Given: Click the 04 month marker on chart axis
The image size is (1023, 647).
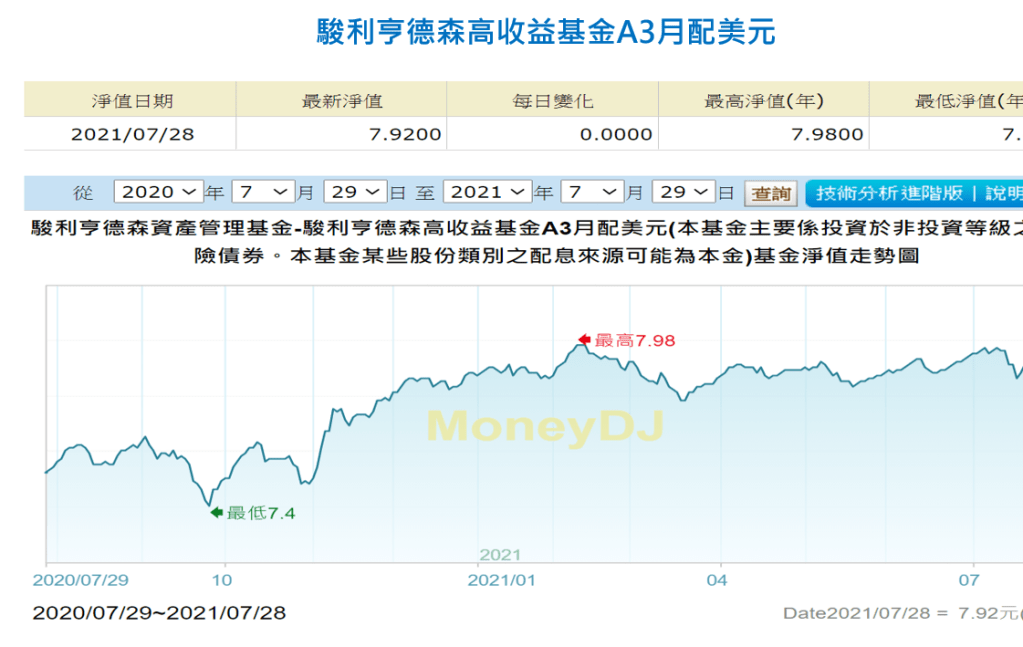Looking at the screenshot, I should (716, 579).
